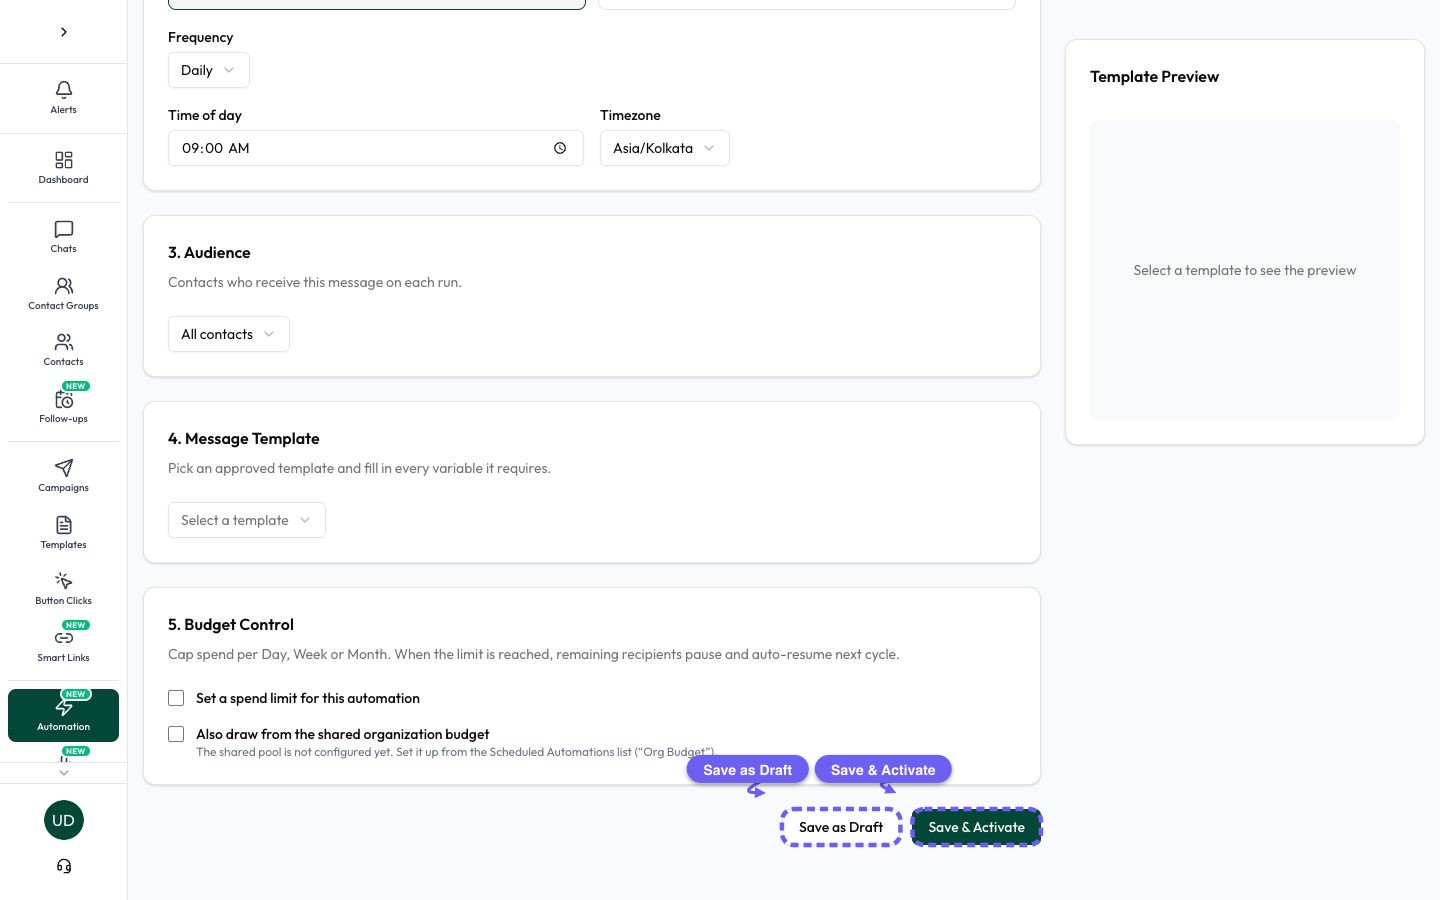Open the Frequency Daily dropdown

click(x=208, y=70)
